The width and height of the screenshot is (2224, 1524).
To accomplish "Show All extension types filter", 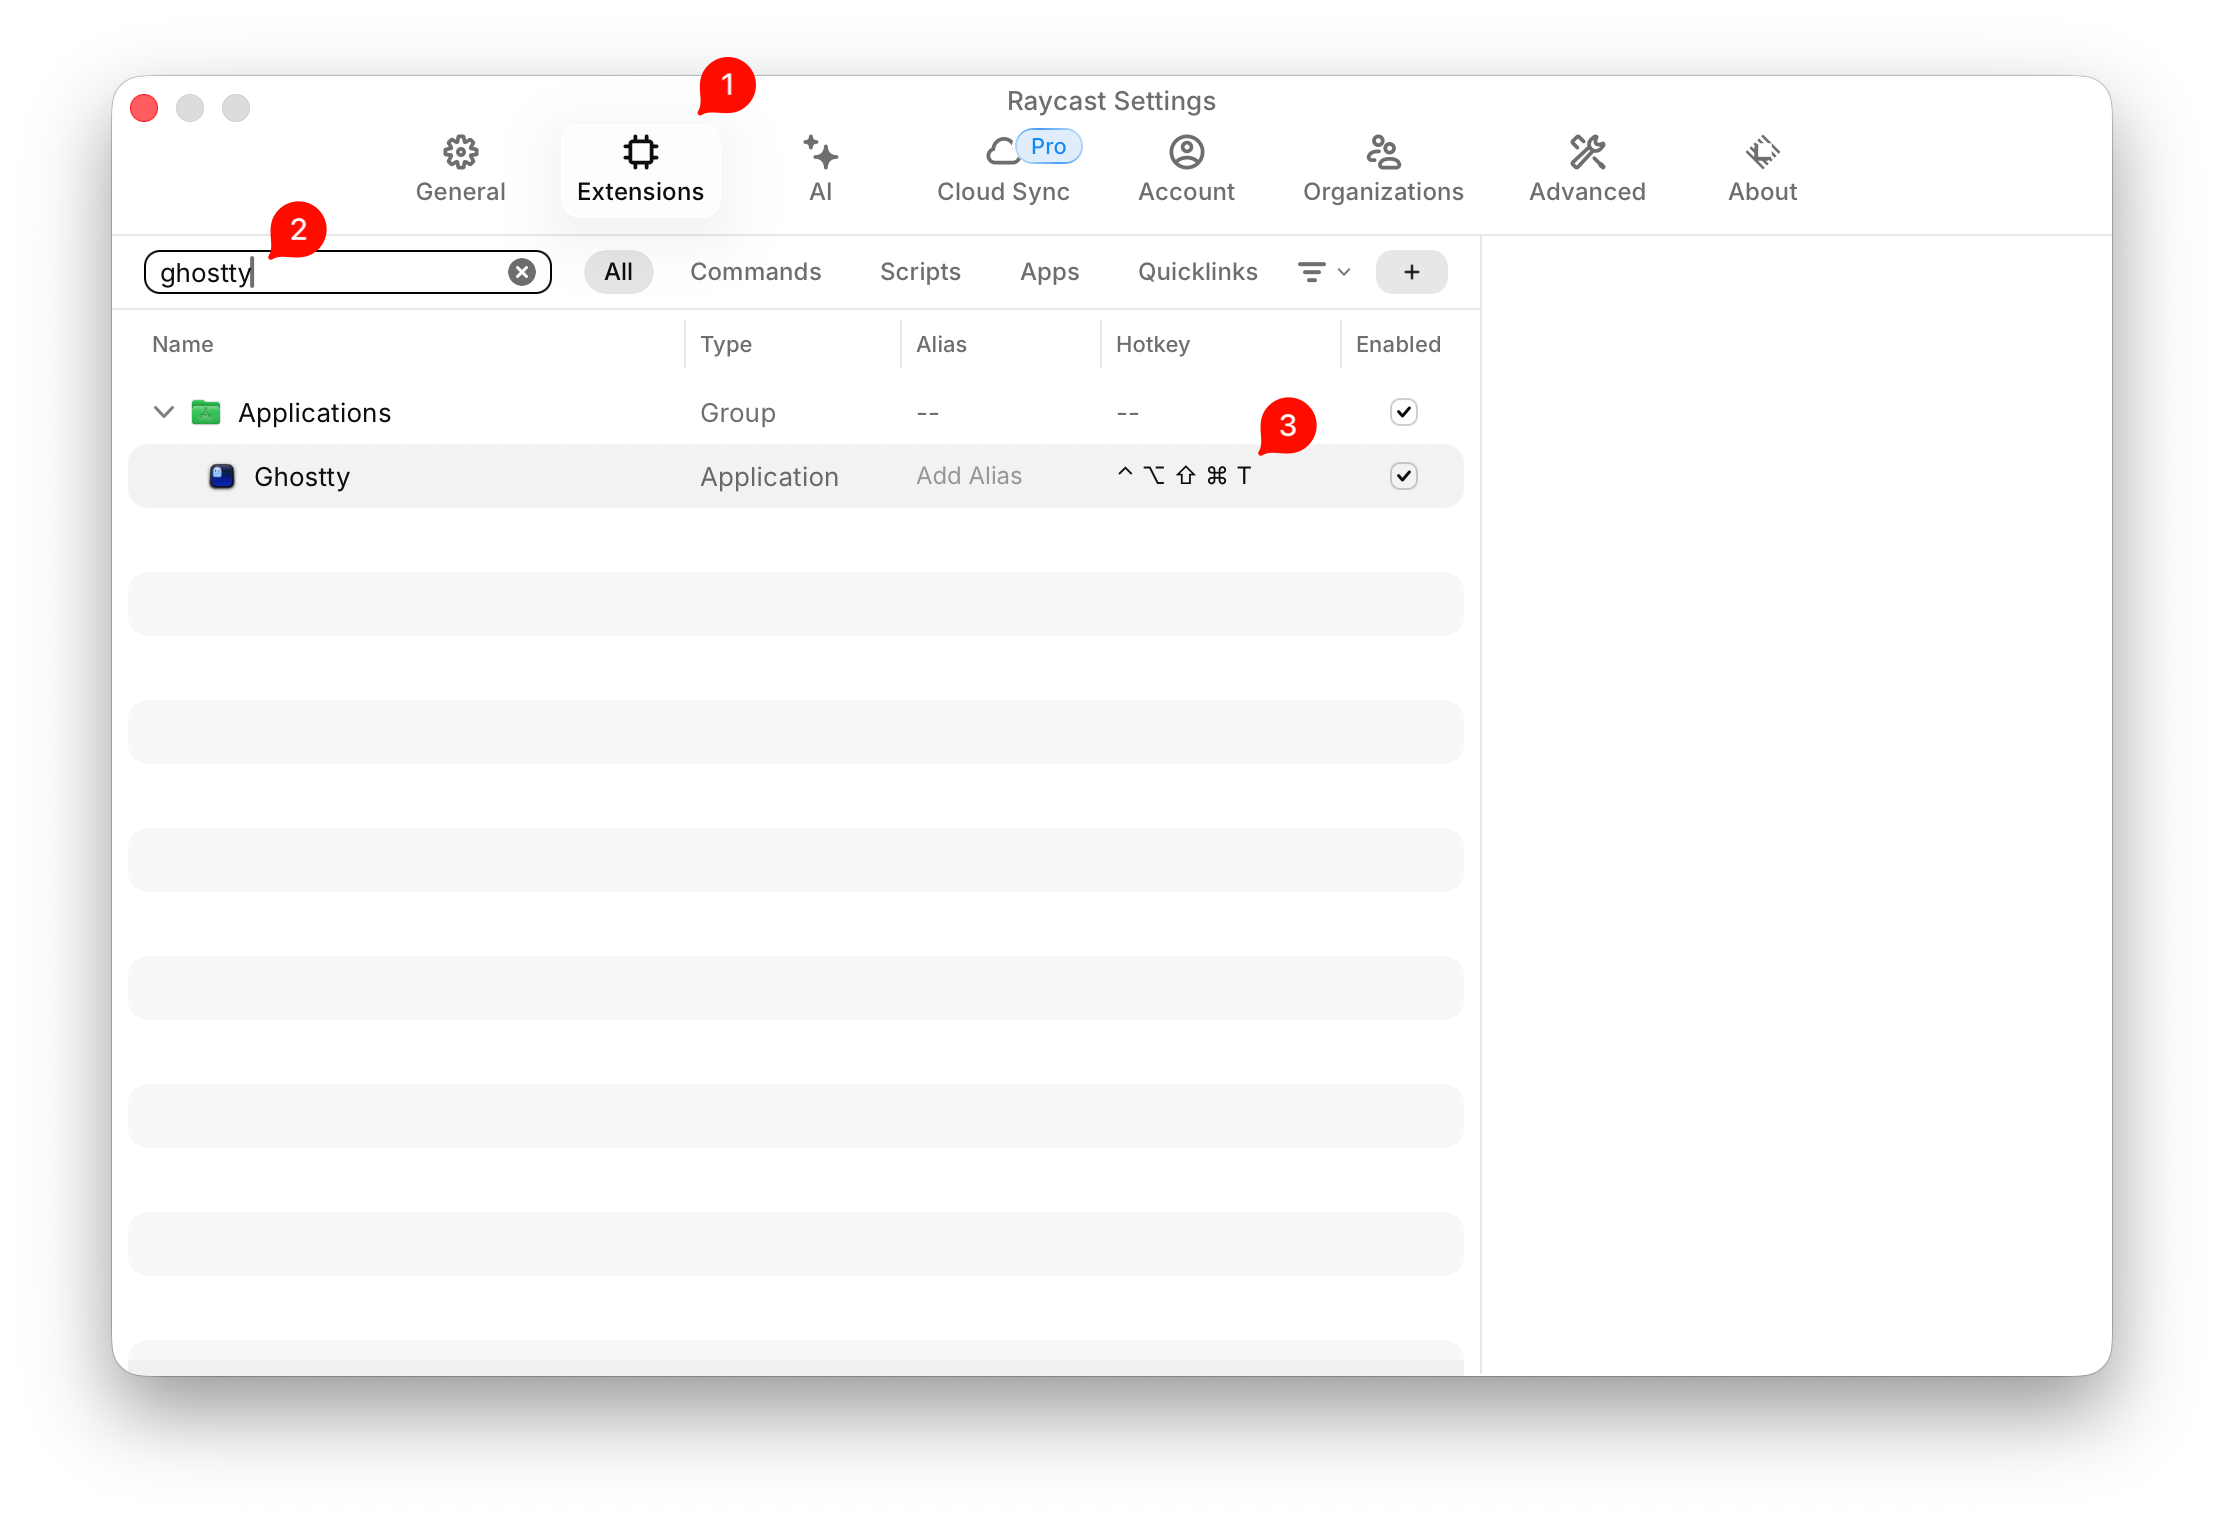I will (618, 272).
